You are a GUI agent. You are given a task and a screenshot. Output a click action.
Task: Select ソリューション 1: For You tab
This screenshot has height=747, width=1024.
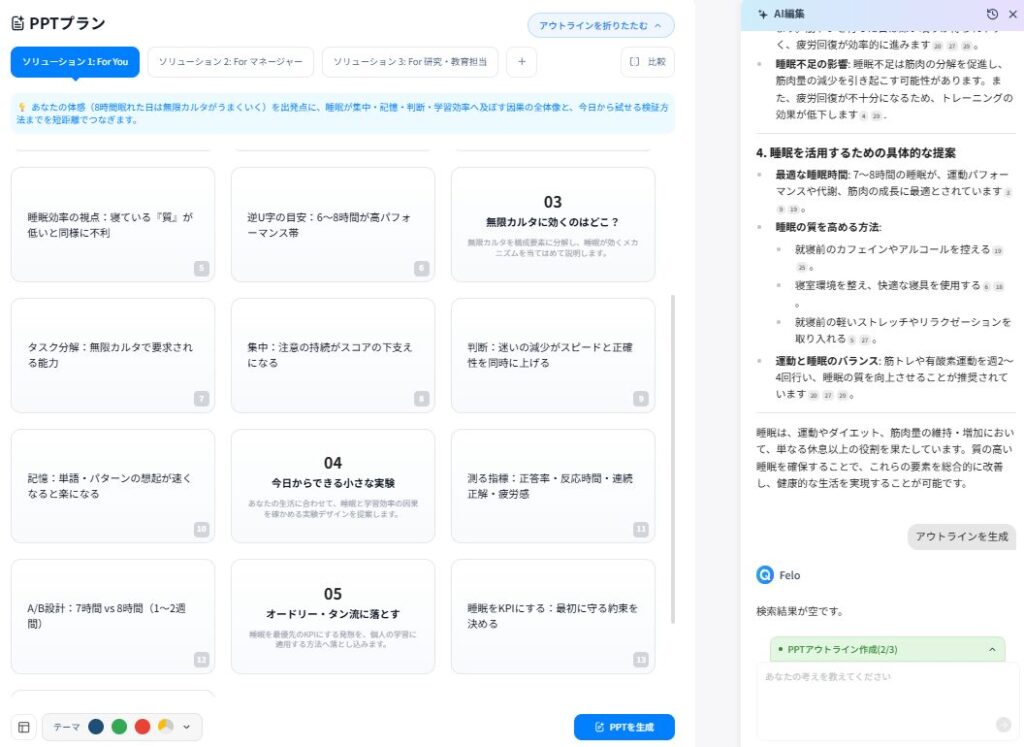pos(75,62)
